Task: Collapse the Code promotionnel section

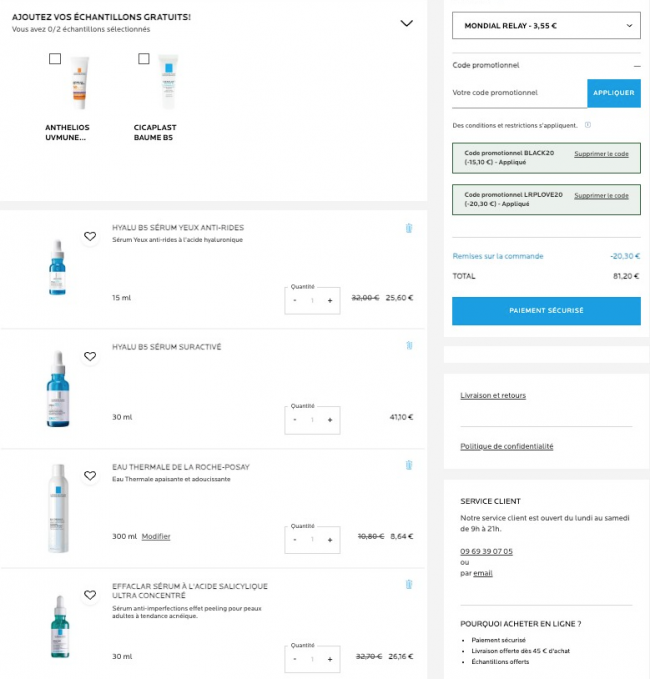Action: click(x=636, y=65)
